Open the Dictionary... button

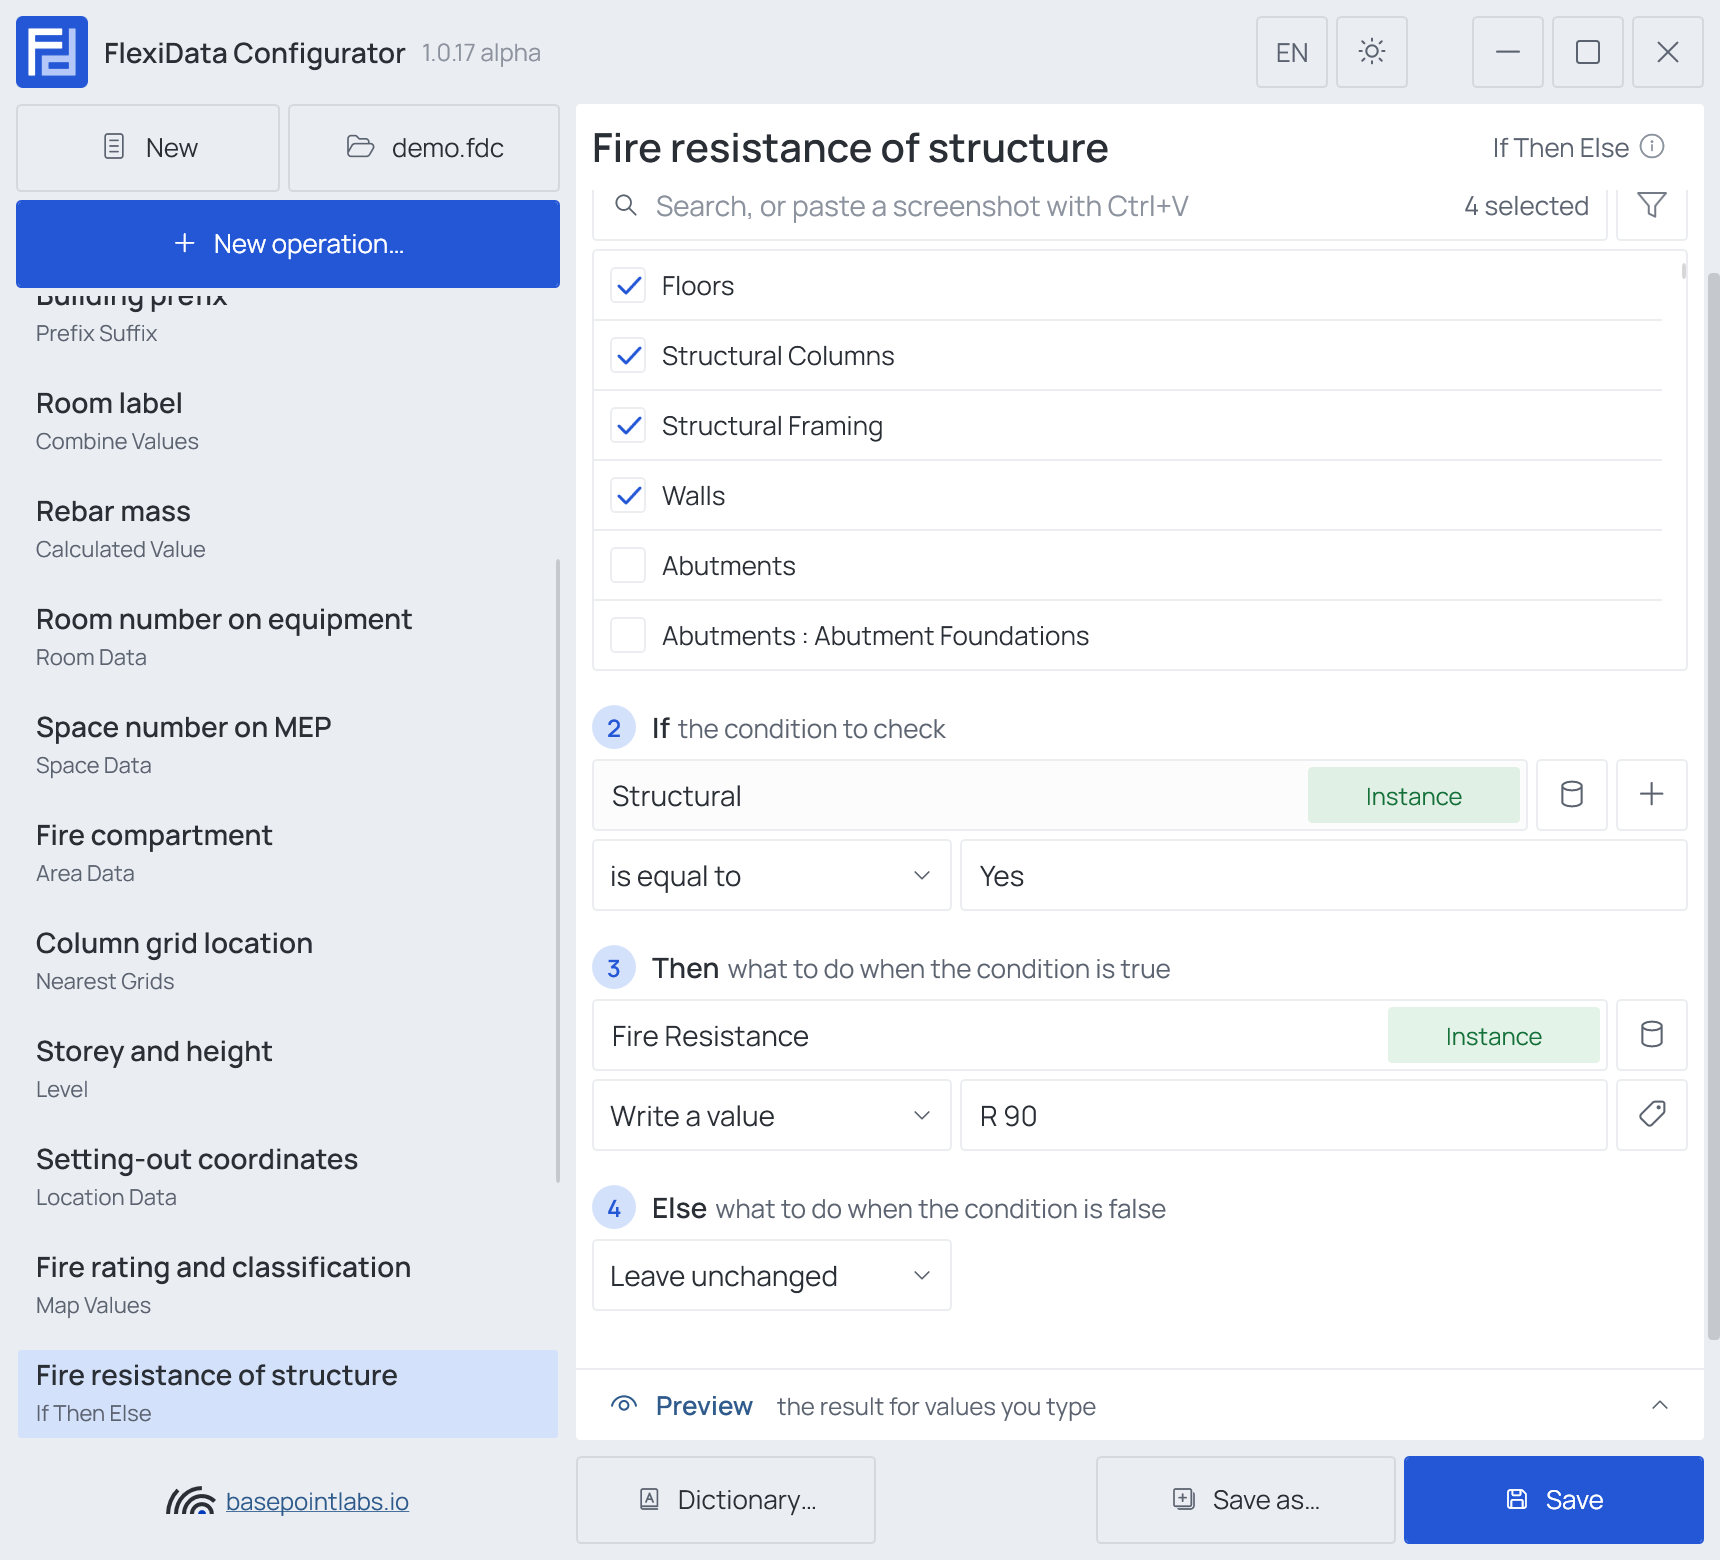click(726, 1500)
